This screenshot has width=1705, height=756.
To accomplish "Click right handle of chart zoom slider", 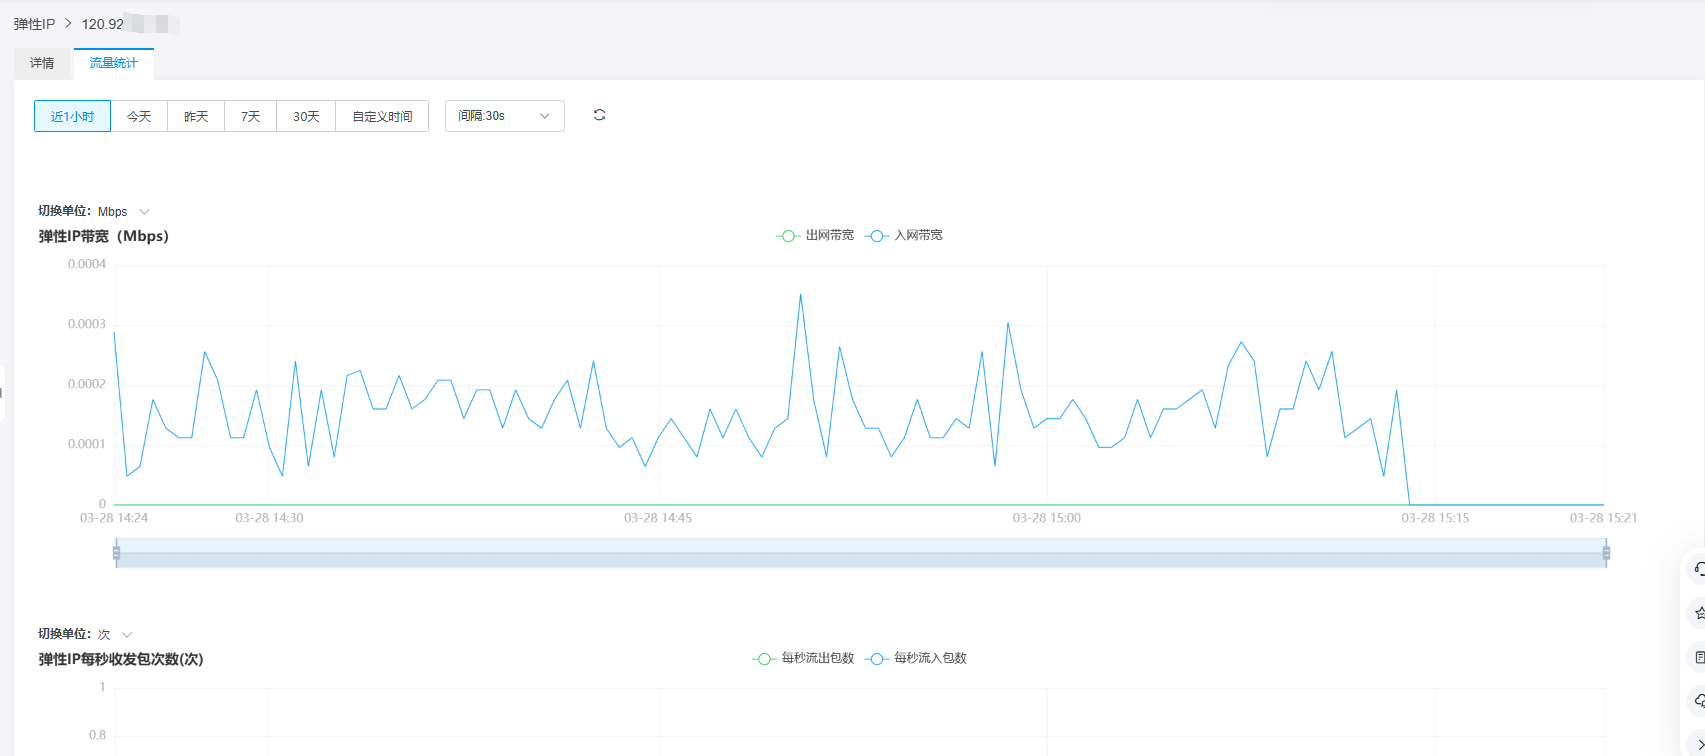I will tap(1606, 553).
